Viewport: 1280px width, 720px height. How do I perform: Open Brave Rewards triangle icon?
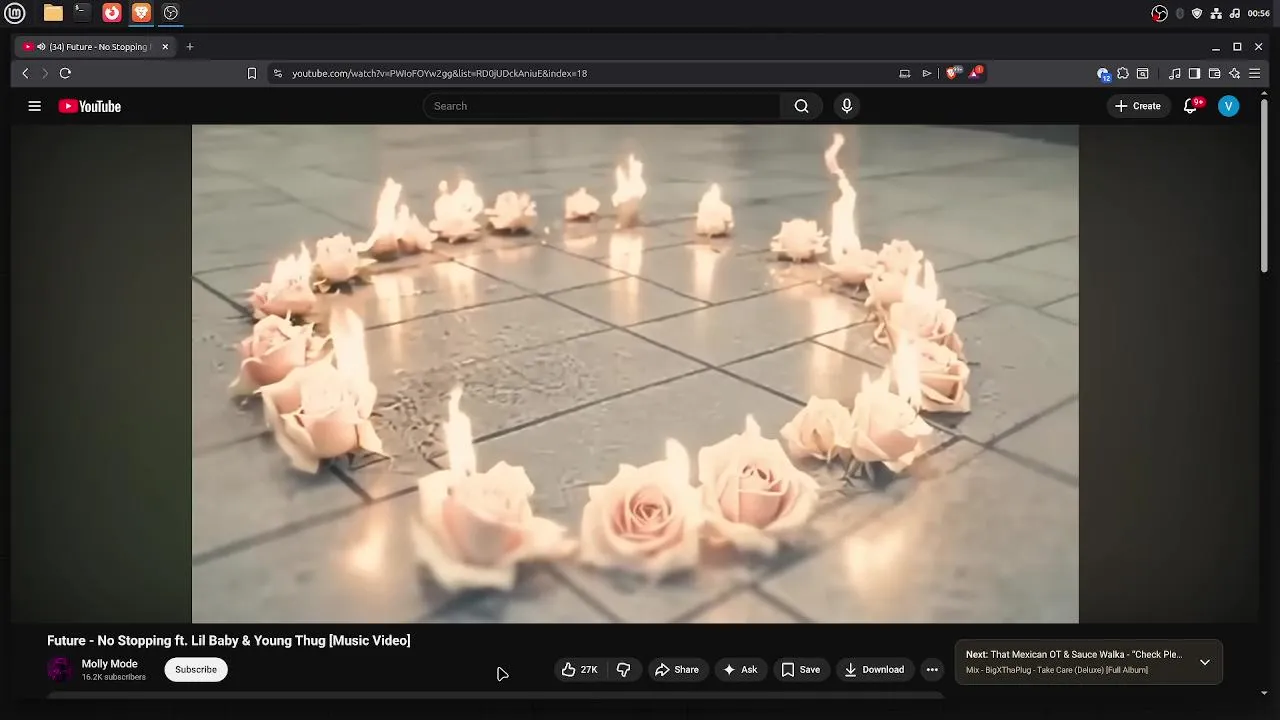975,73
